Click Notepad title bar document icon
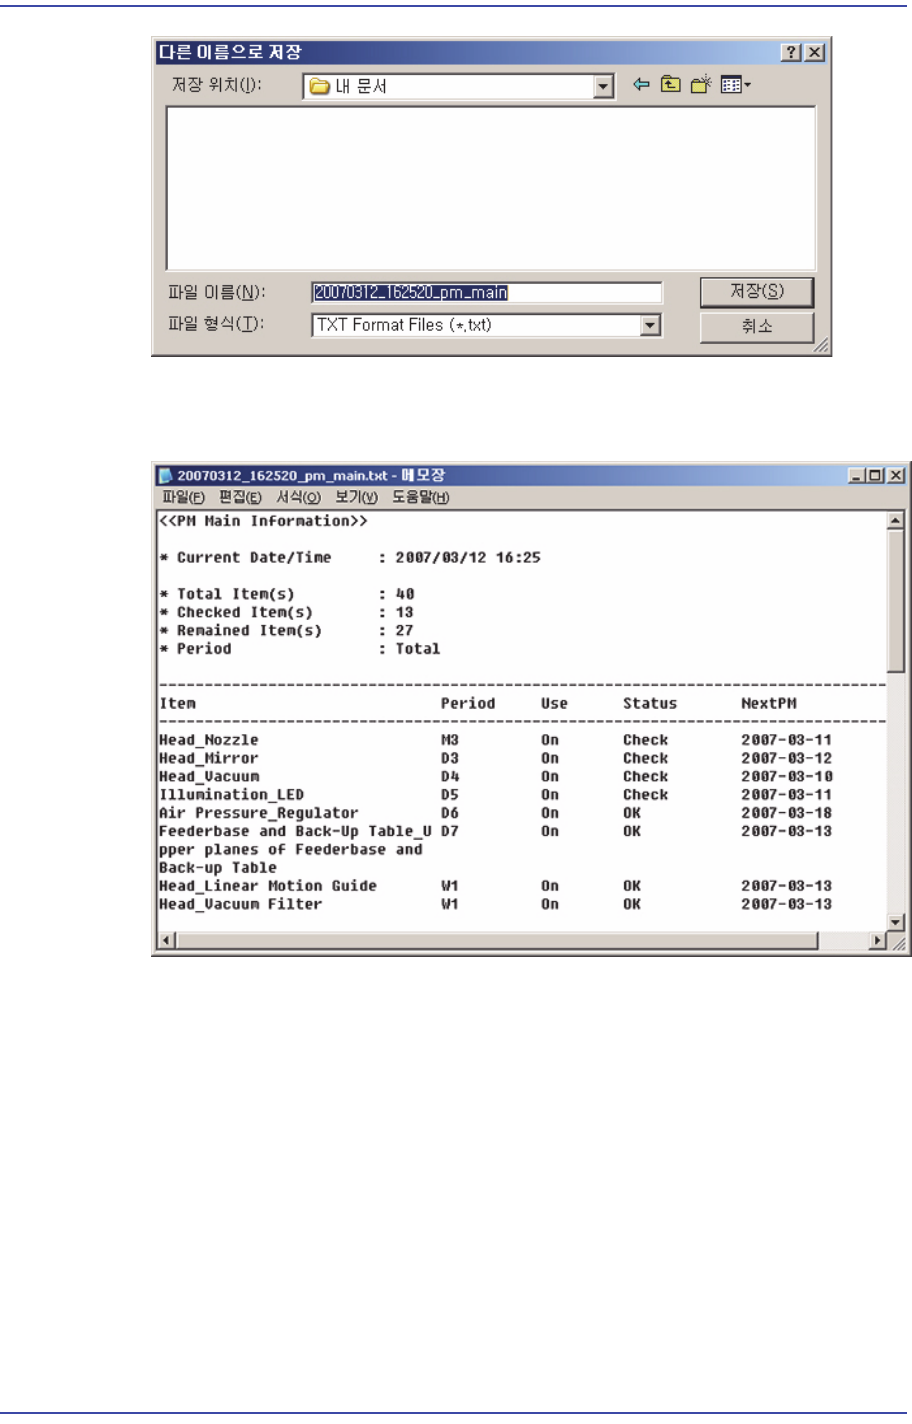The image size is (912, 1424). pyautogui.click(x=166, y=476)
